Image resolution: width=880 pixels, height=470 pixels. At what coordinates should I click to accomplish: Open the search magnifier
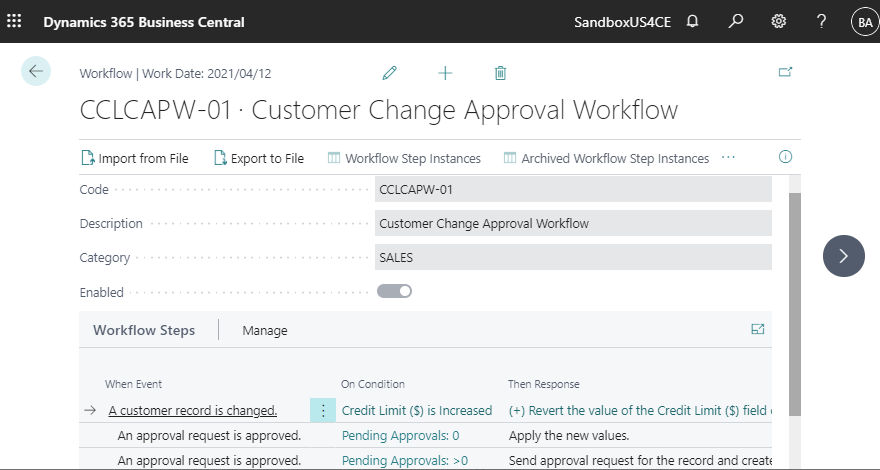click(735, 22)
